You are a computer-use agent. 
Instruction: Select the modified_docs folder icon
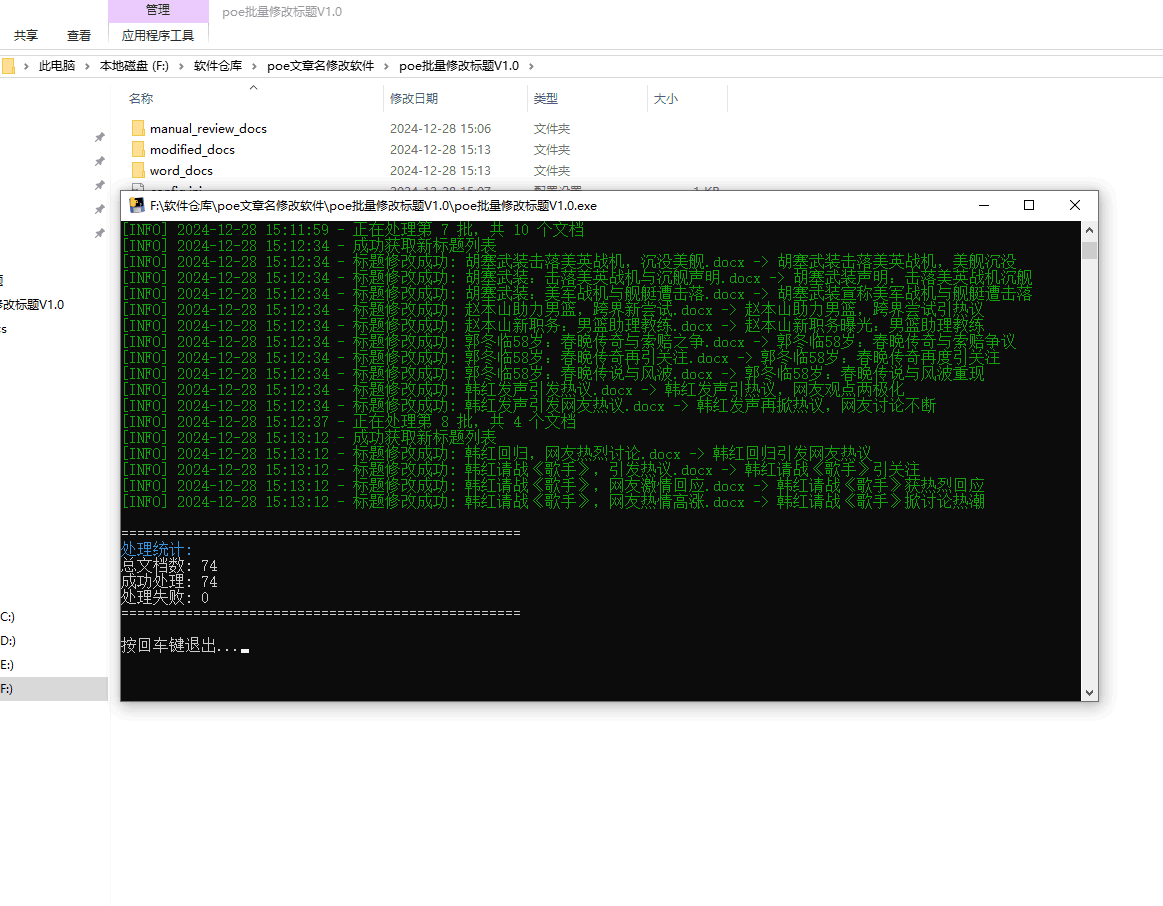point(138,149)
